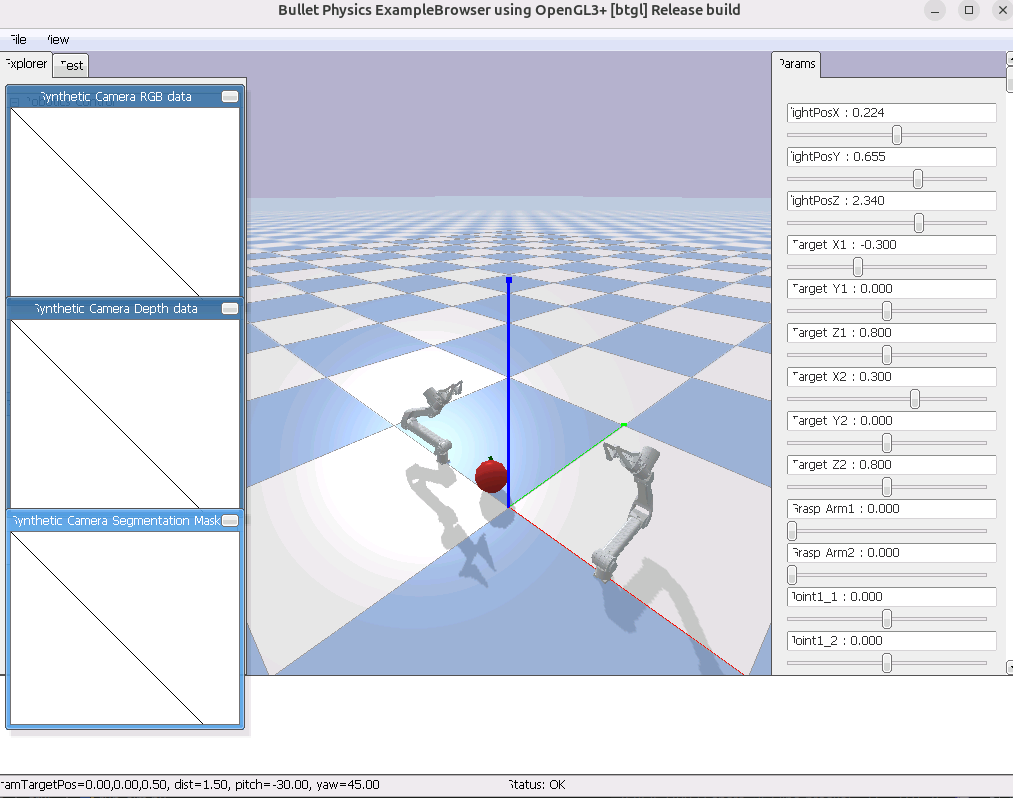Select the Params tab
Image resolution: width=1013 pixels, height=798 pixels.
coord(797,64)
